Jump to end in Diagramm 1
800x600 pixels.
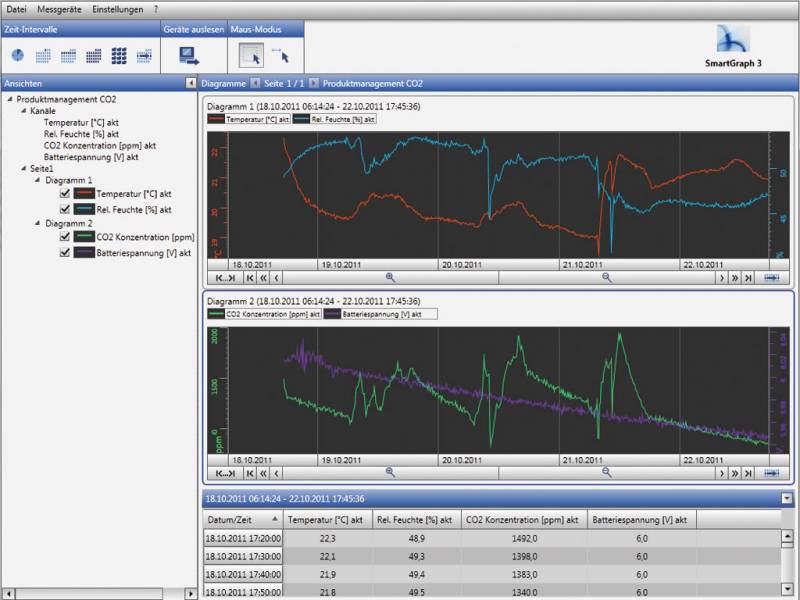click(x=748, y=278)
